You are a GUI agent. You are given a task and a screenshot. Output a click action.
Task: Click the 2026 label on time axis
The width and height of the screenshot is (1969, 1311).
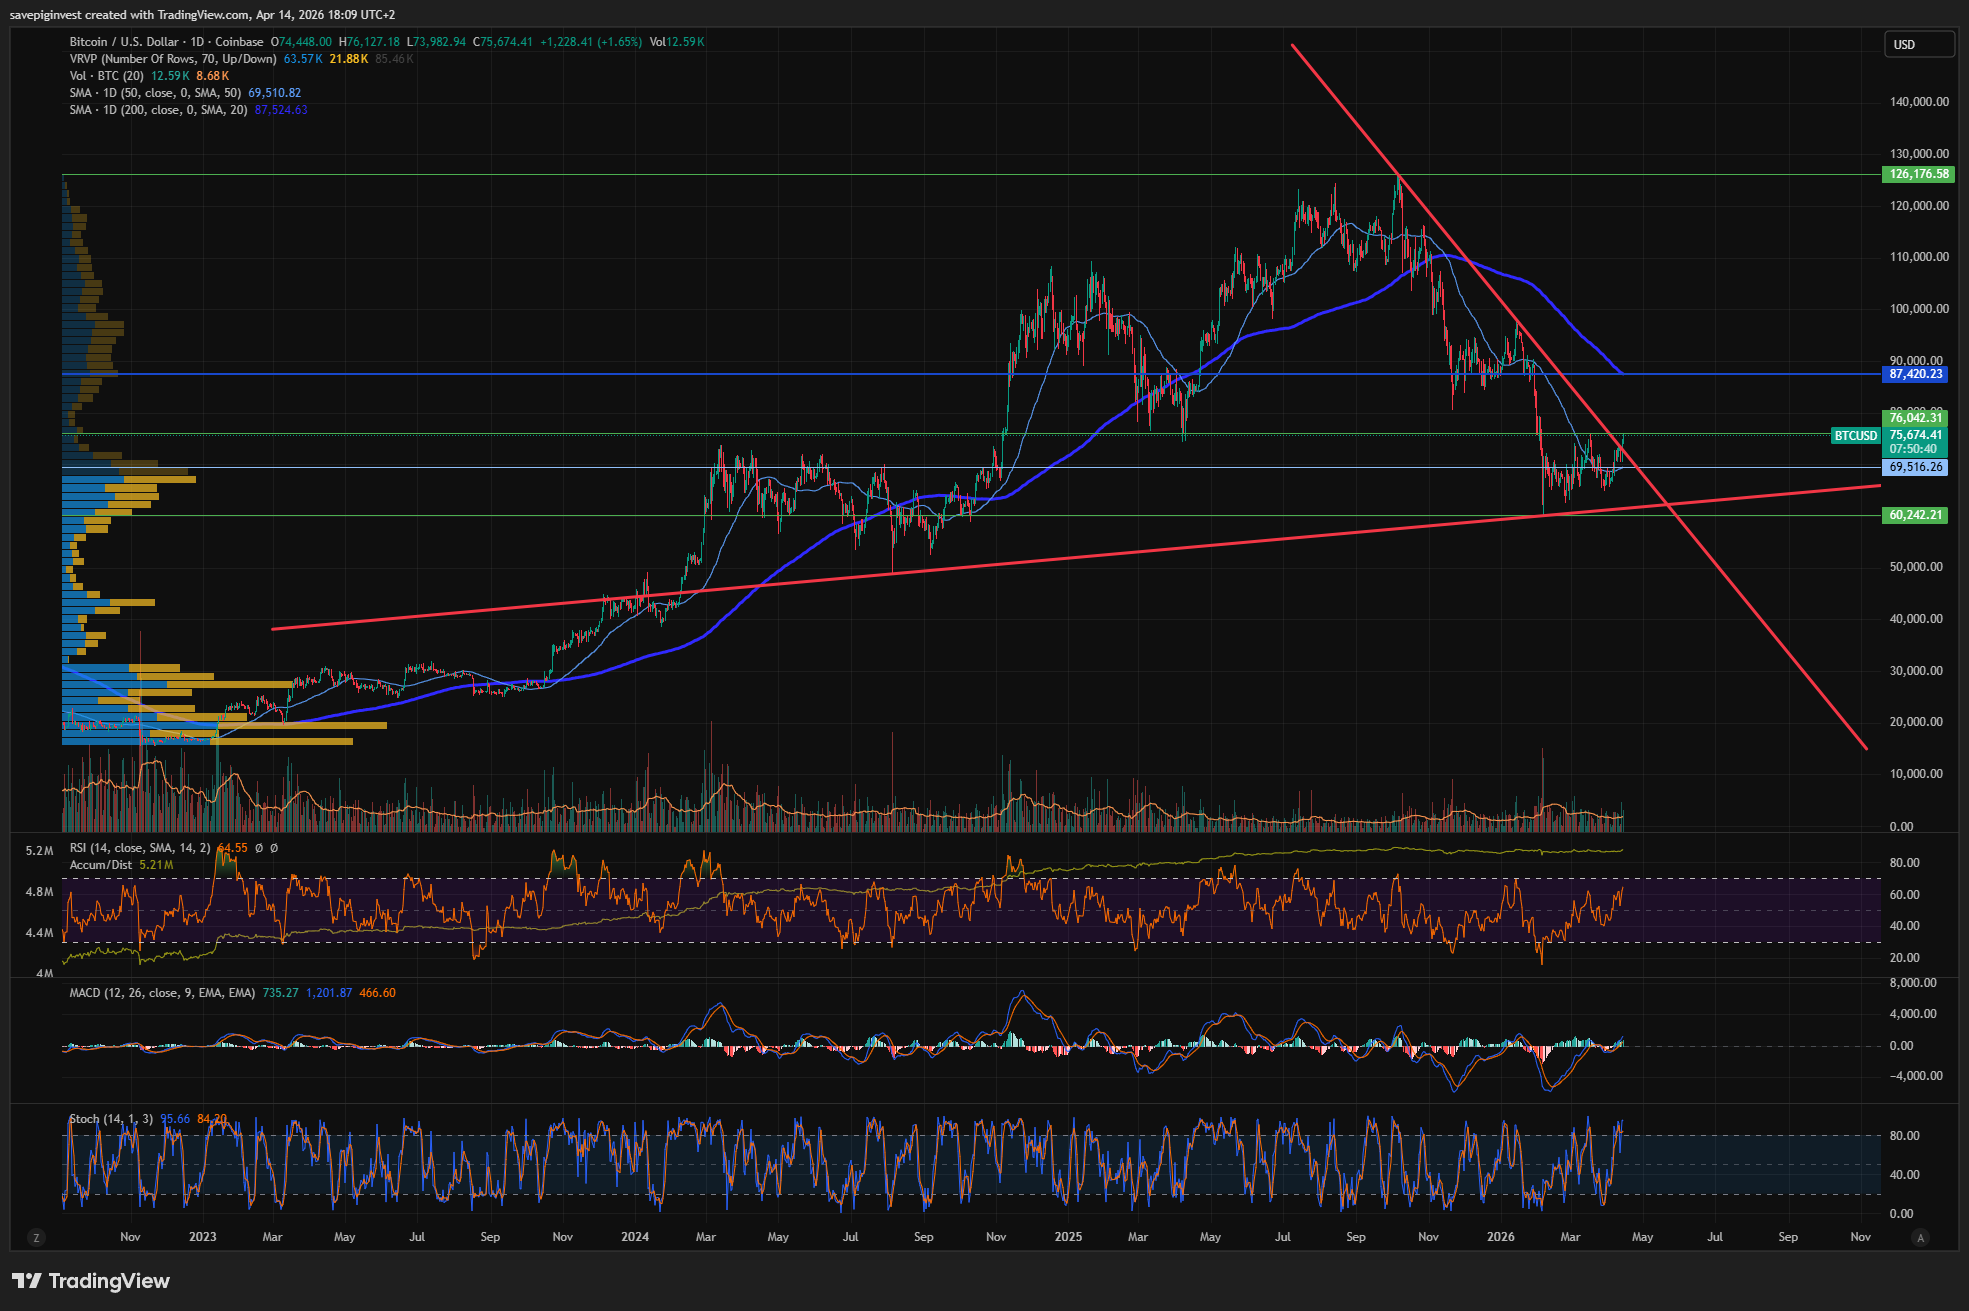pyautogui.click(x=1500, y=1237)
